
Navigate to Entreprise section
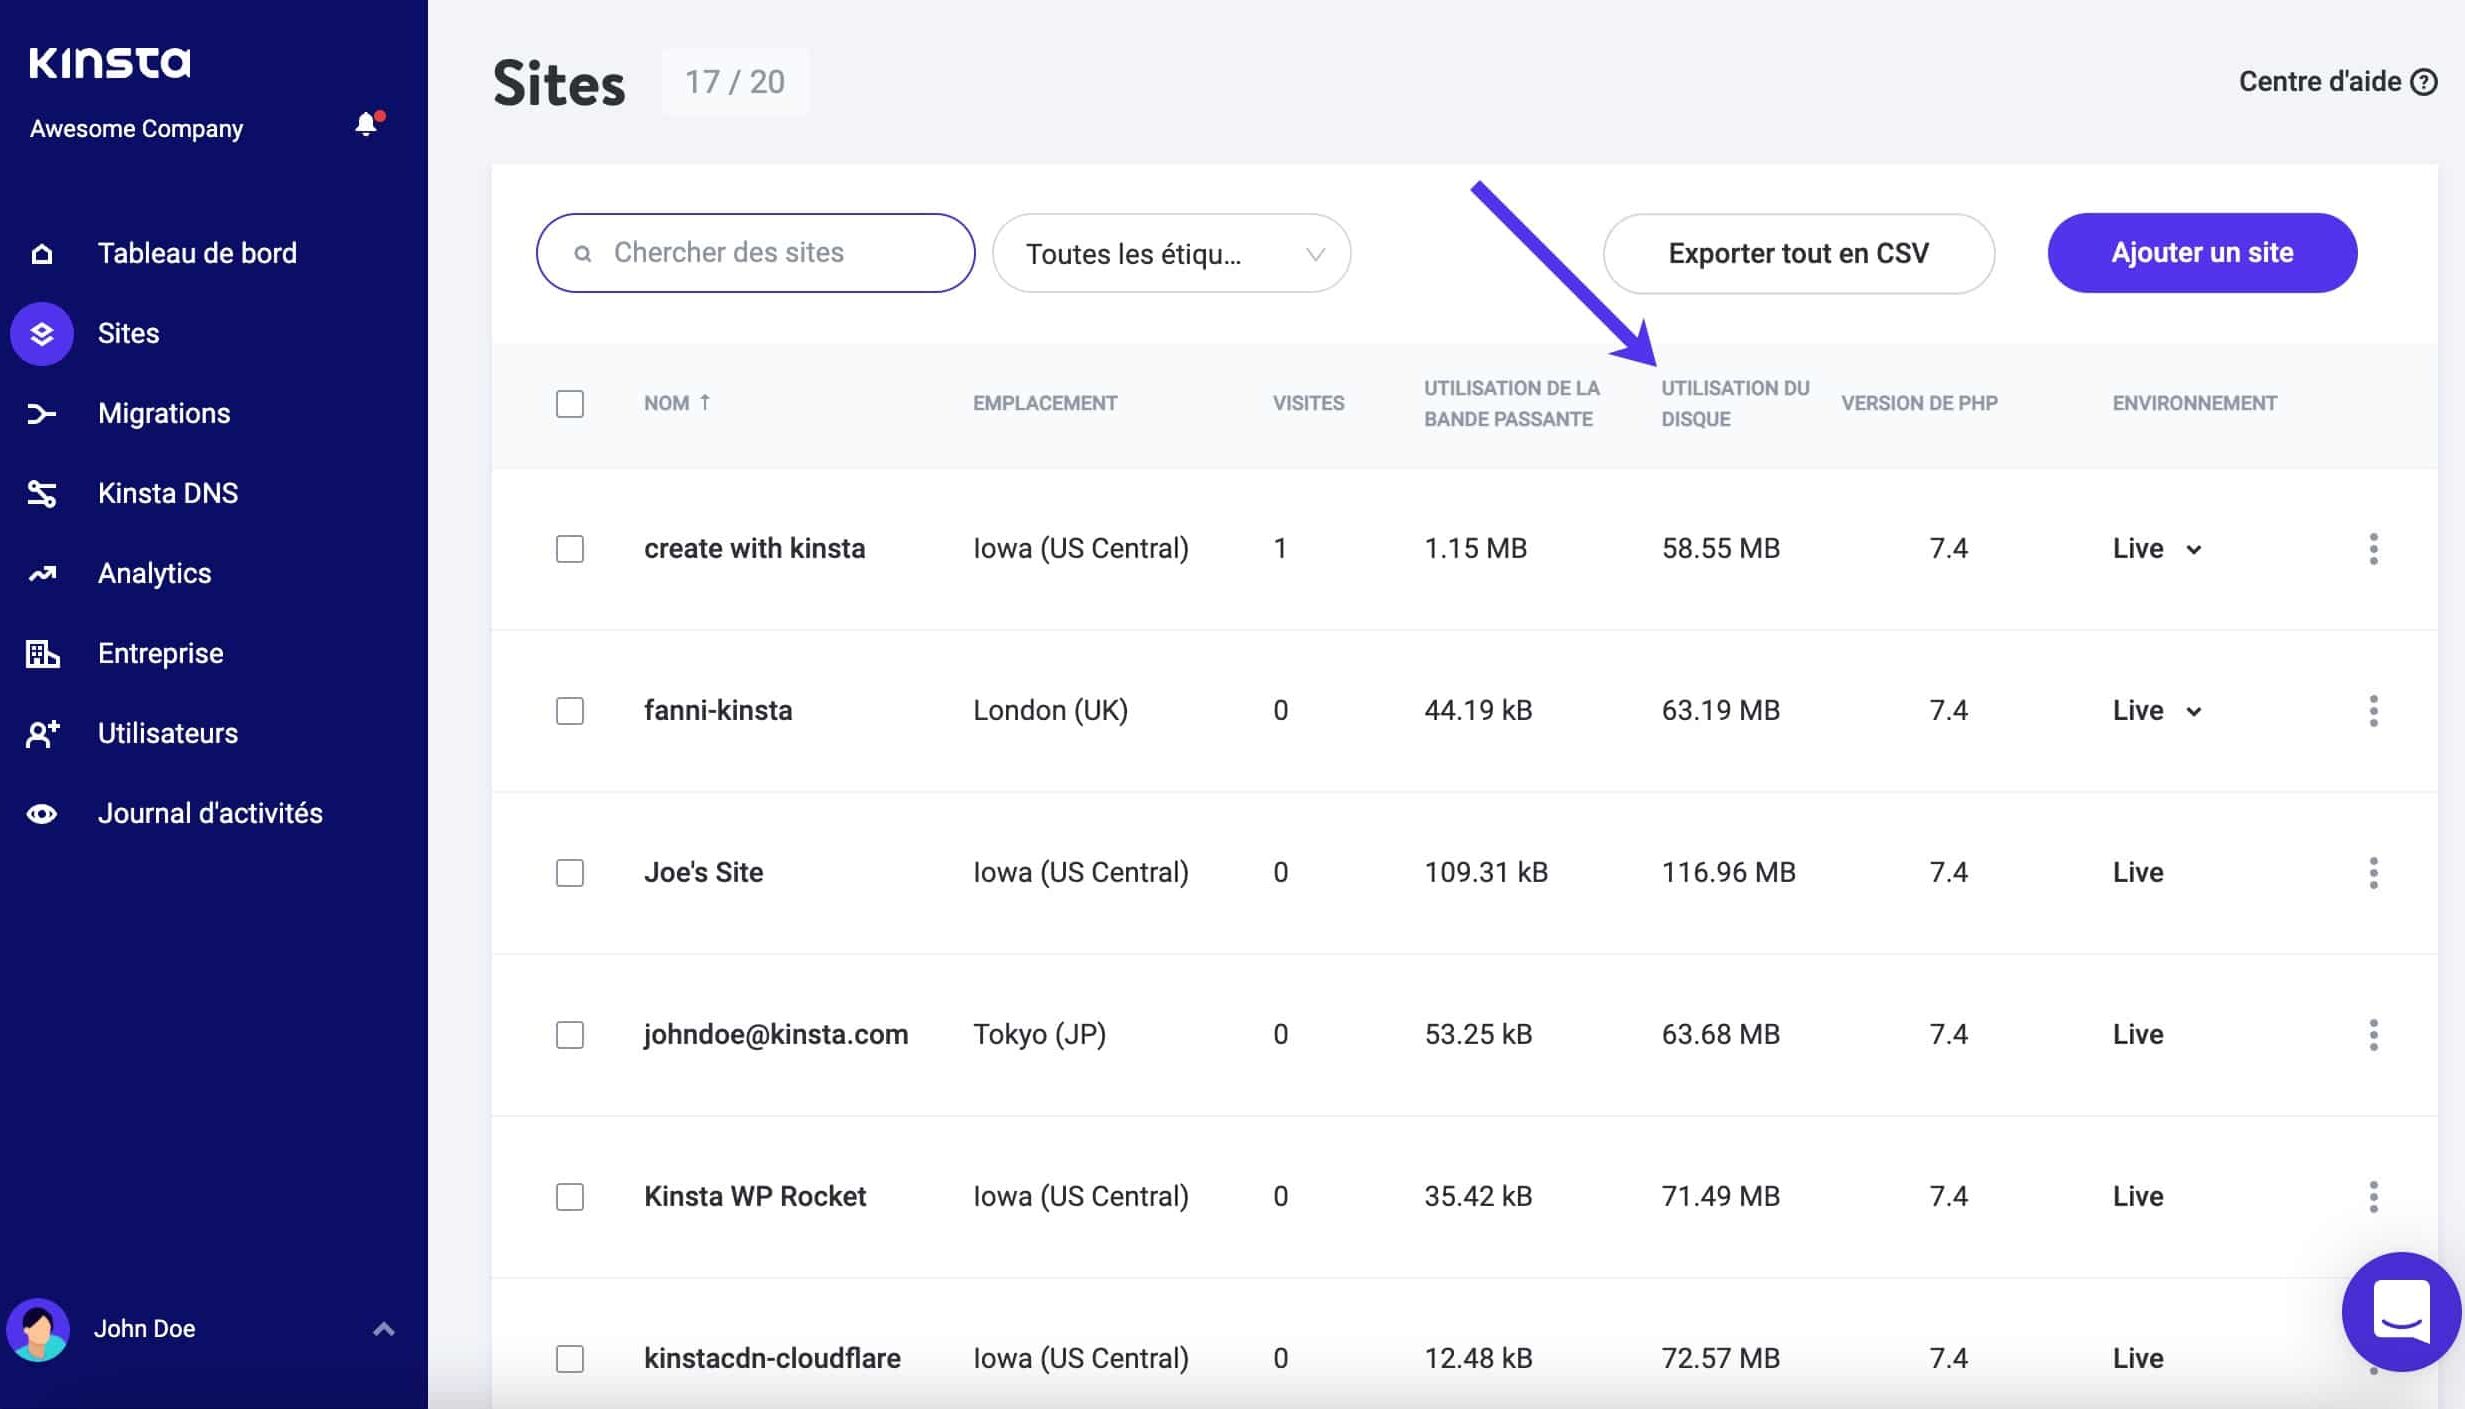(x=159, y=652)
